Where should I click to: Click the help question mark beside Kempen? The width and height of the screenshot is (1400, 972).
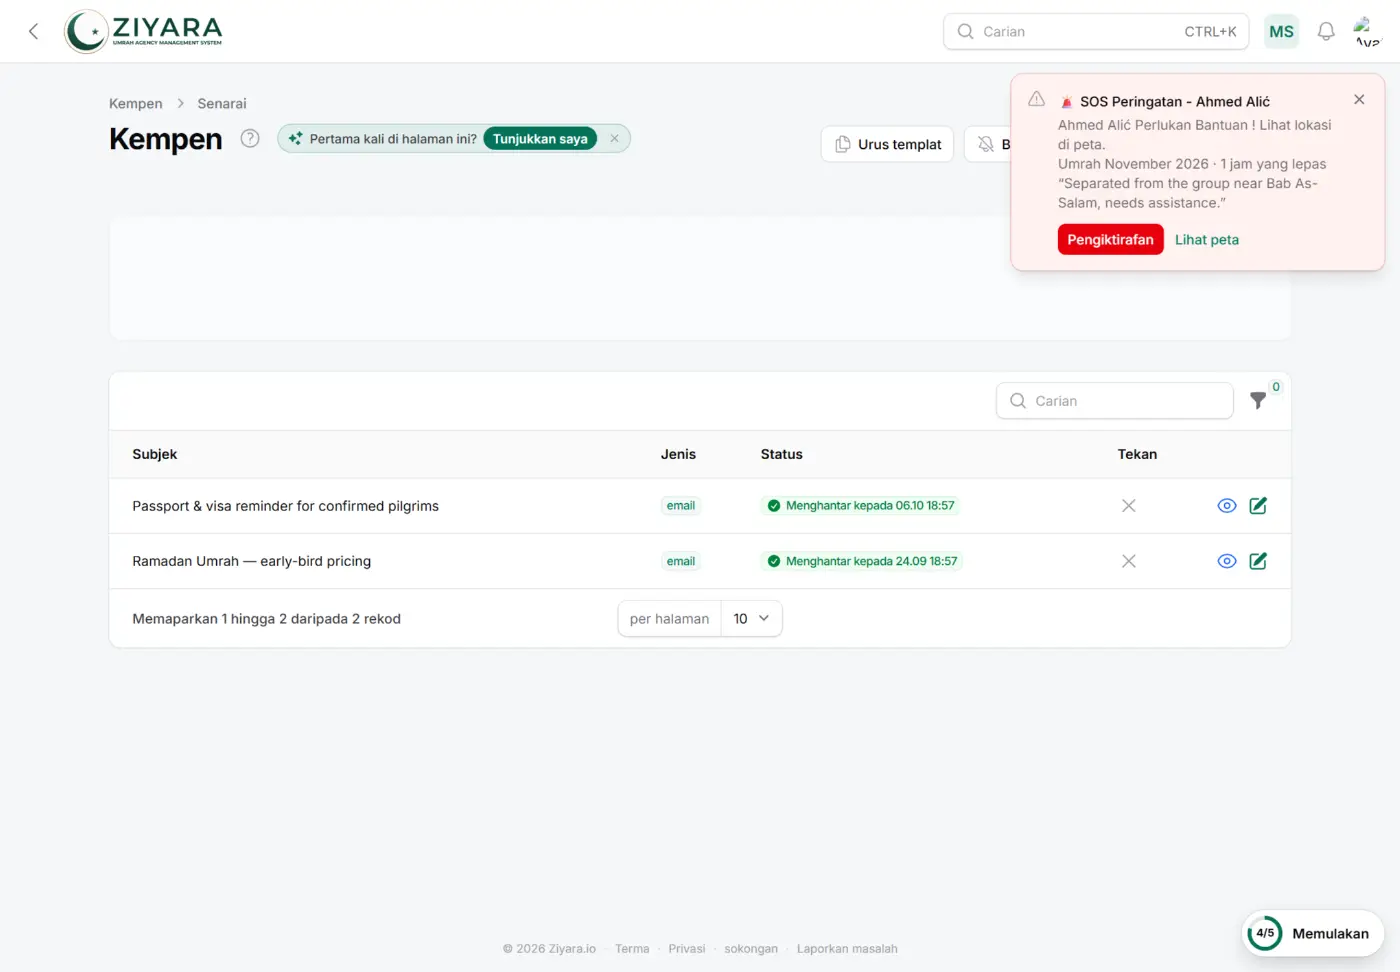pos(250,139)
